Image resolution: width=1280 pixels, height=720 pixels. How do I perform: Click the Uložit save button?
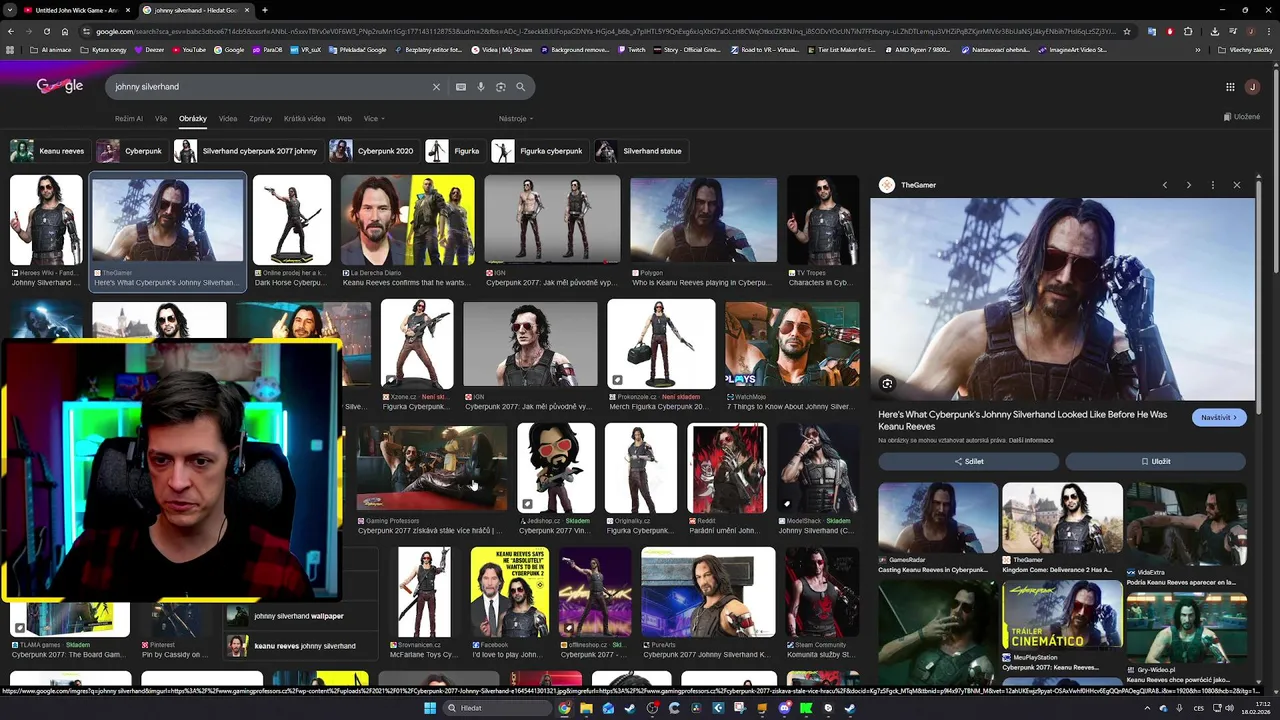click(1155, 461)
